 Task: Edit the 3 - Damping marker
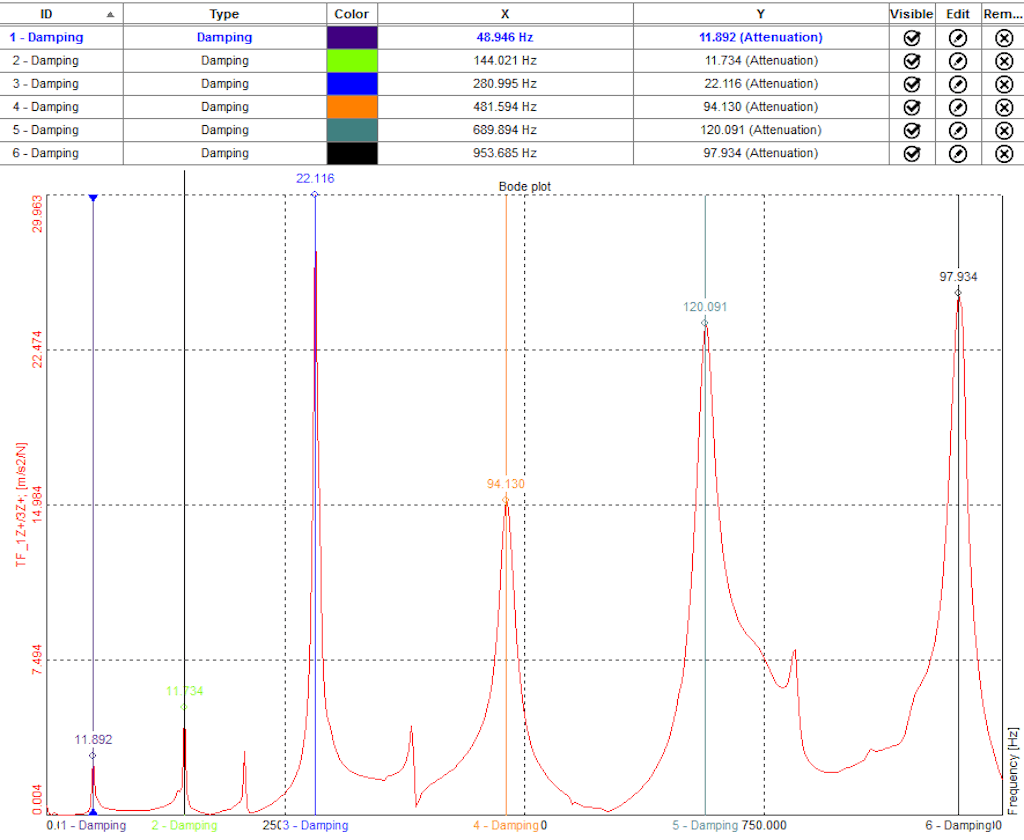[x=957, y=84]
